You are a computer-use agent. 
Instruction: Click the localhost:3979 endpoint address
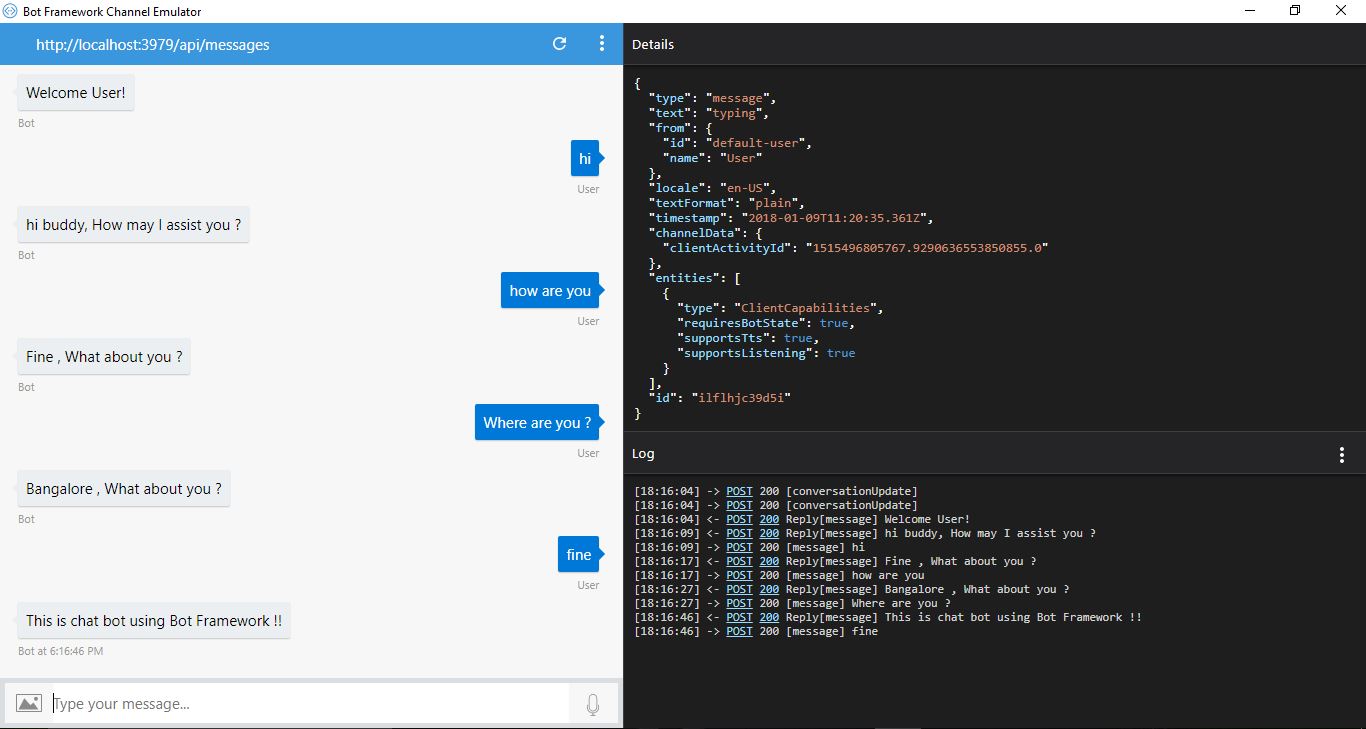click(153, 45)
